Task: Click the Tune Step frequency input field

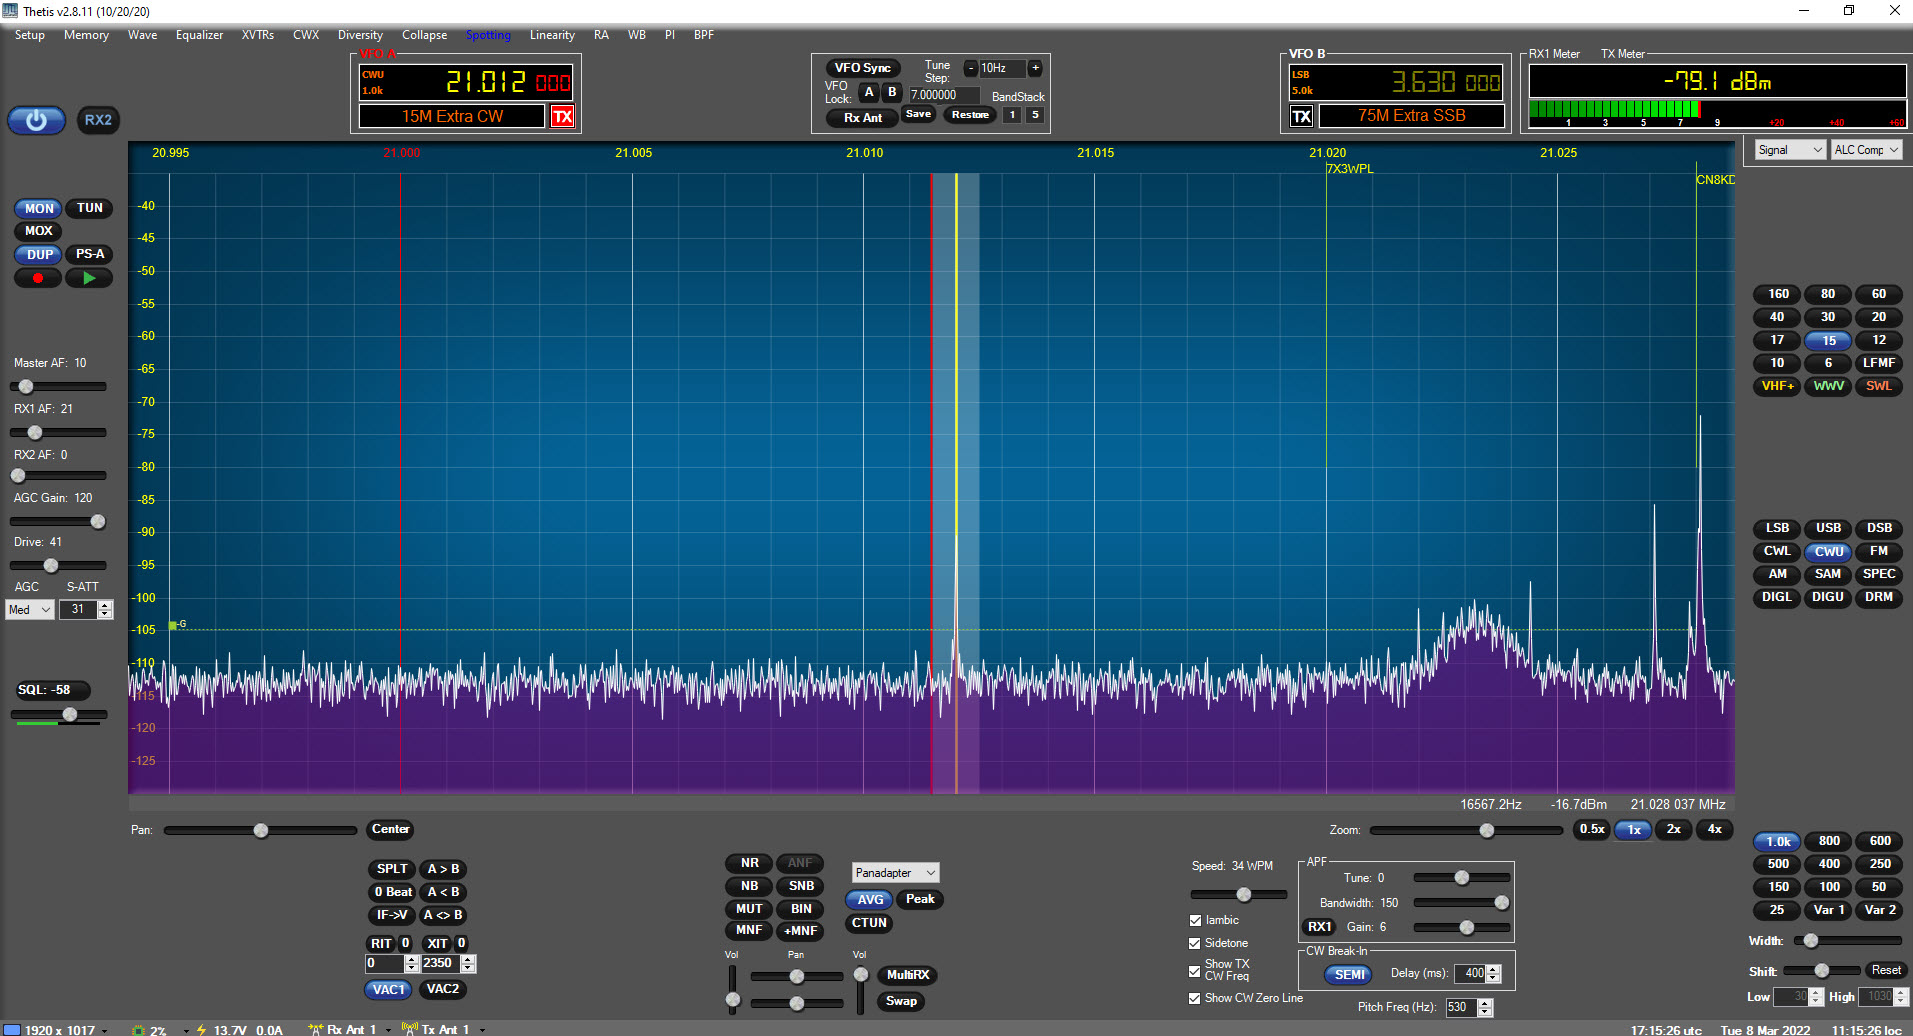Action: 944,95
